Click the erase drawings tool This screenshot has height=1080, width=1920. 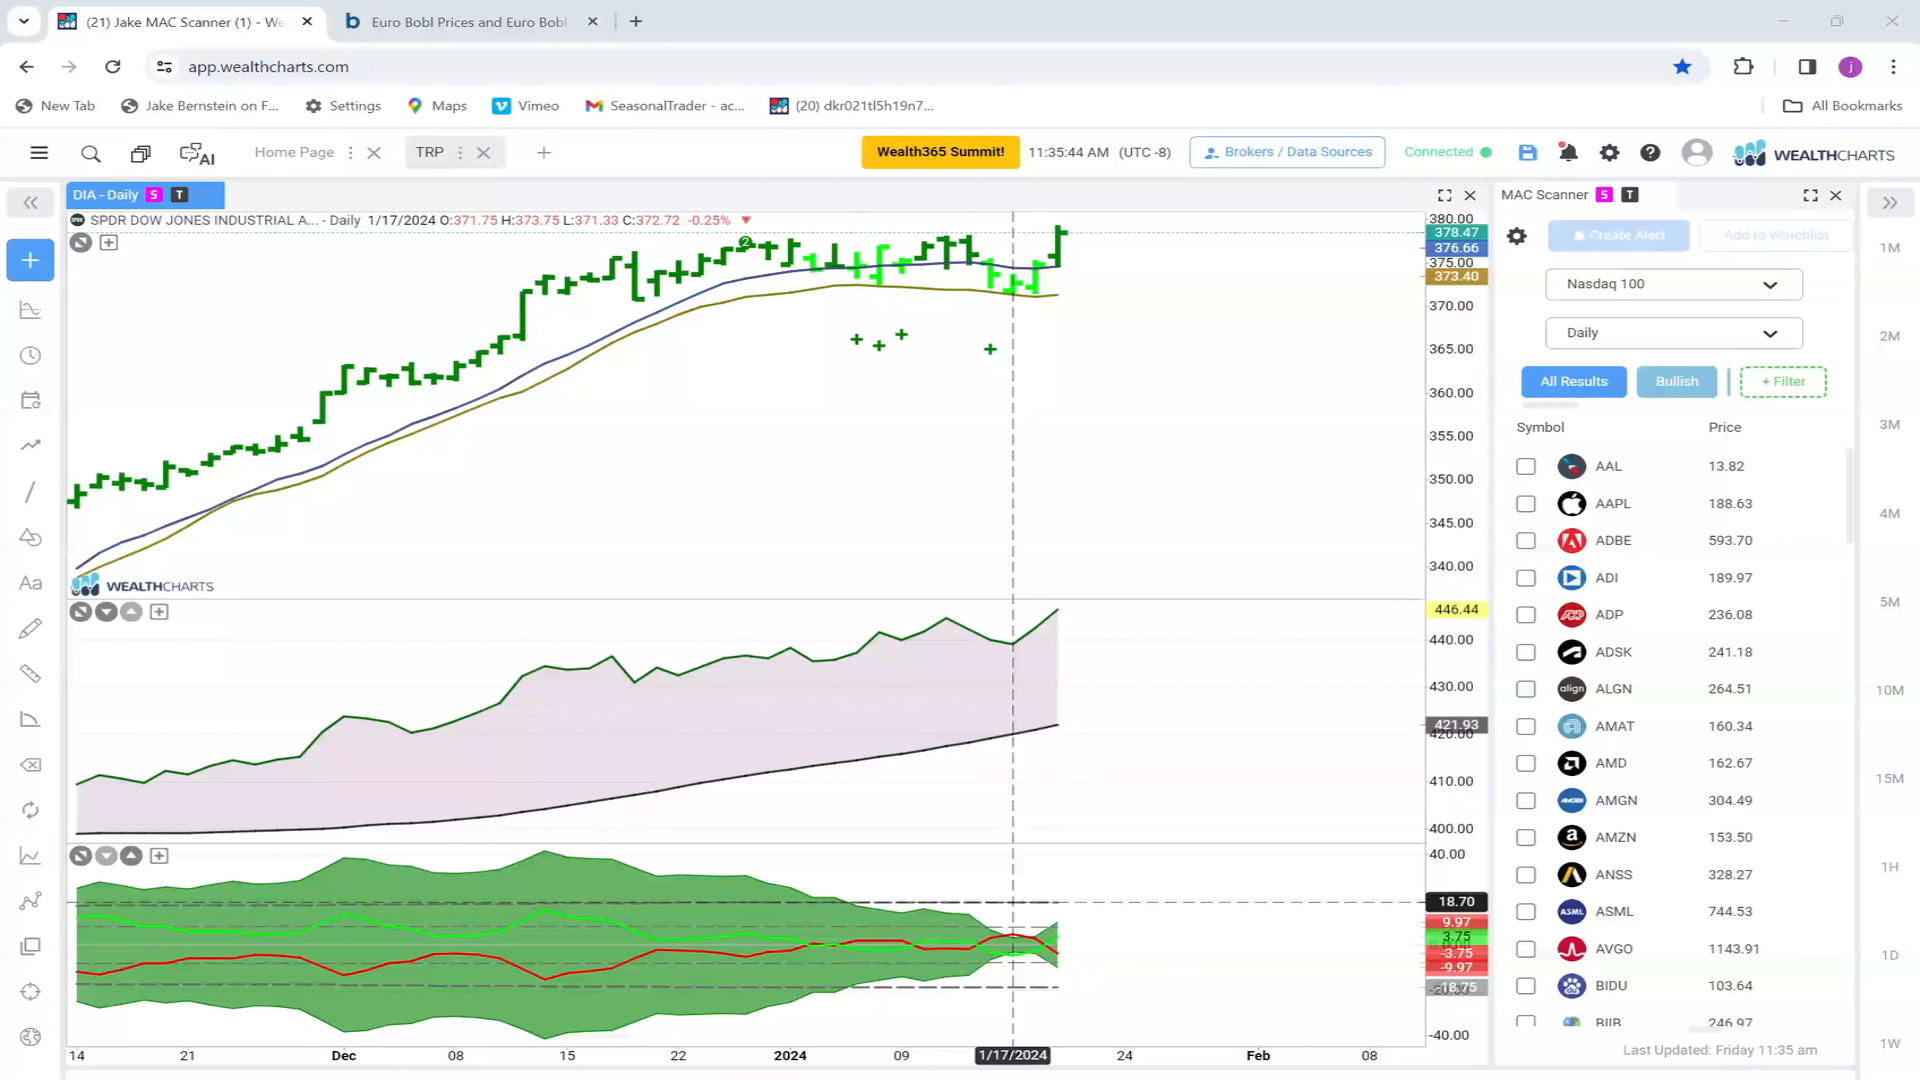coord(30,765)
